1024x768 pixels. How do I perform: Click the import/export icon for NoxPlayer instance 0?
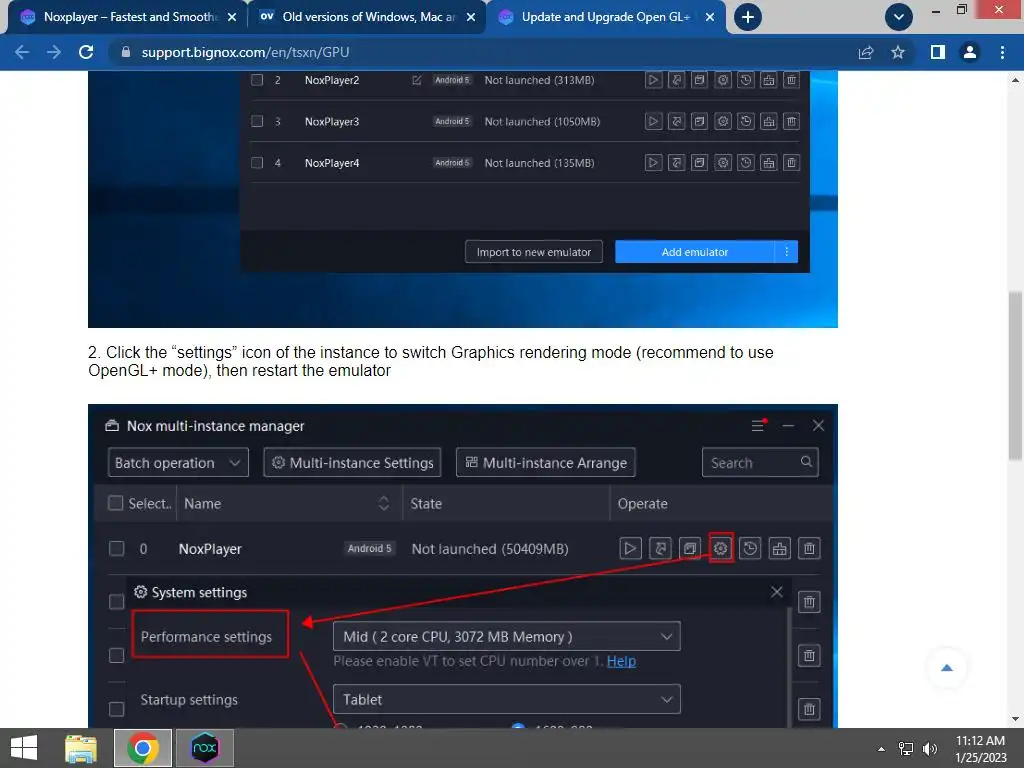pyautogui.click(x=780, y=549)
